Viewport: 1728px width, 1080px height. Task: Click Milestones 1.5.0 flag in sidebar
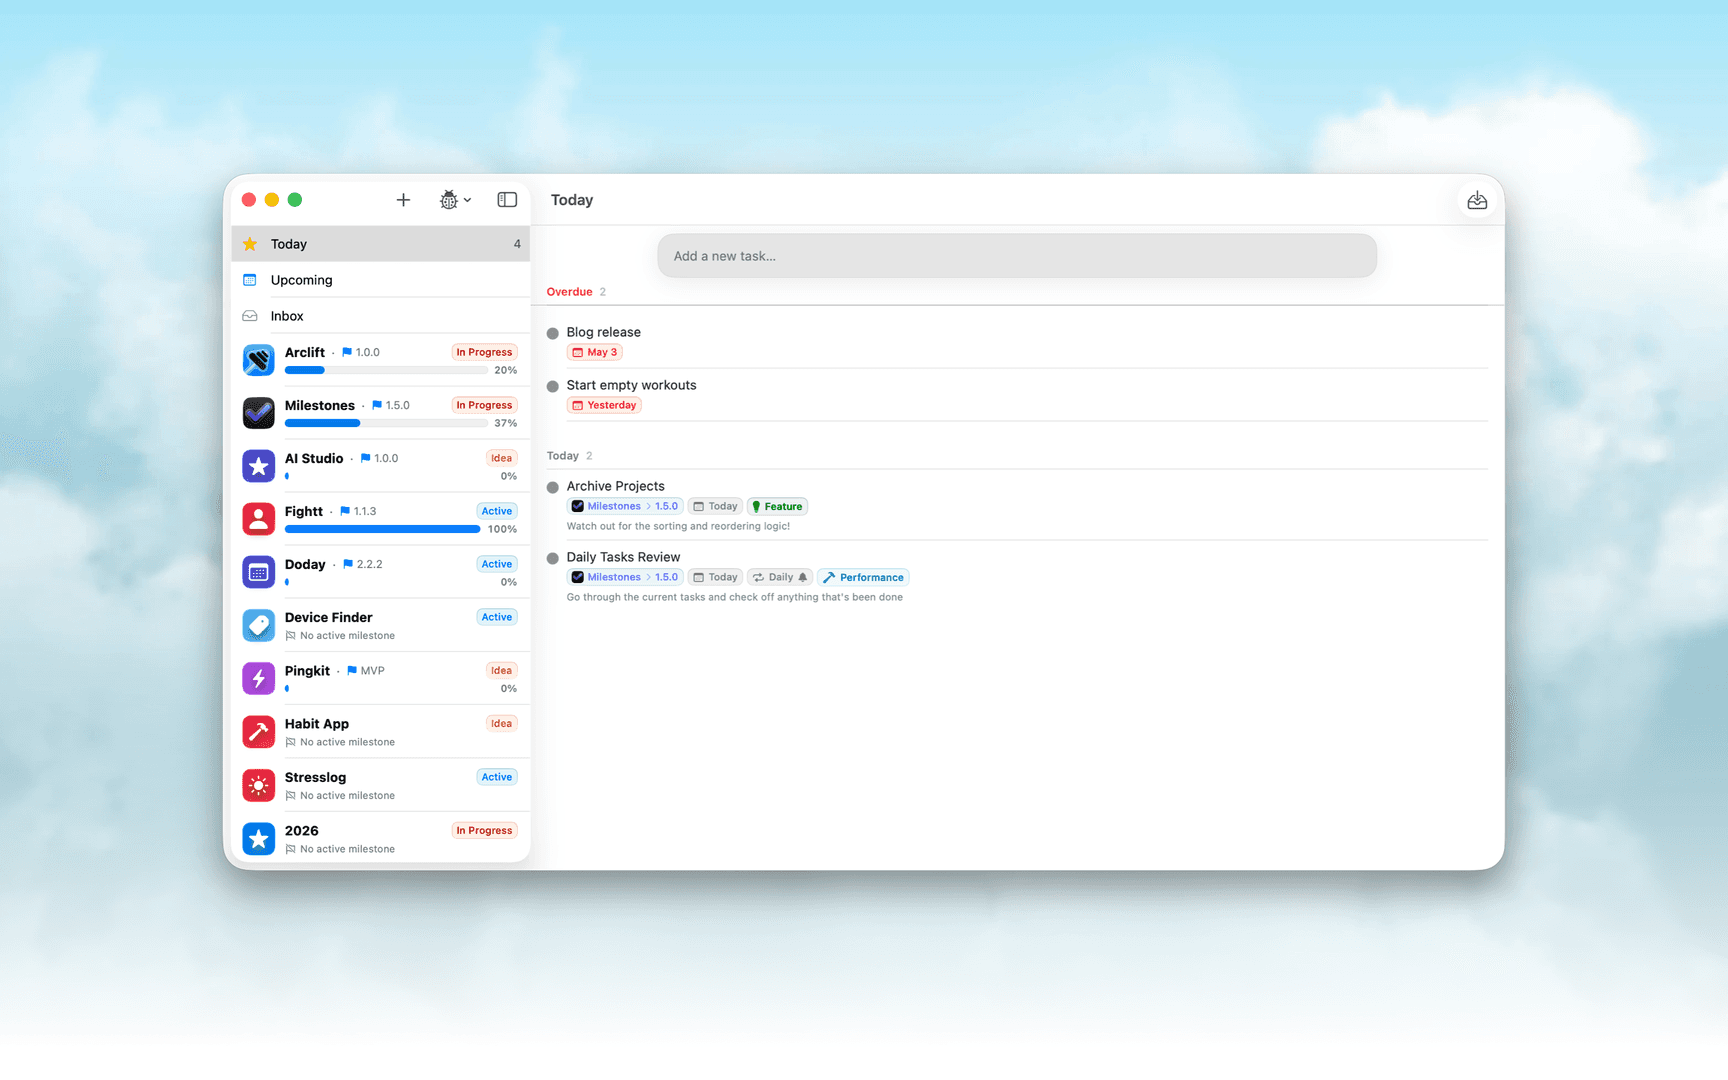click(x=391, y=405)
